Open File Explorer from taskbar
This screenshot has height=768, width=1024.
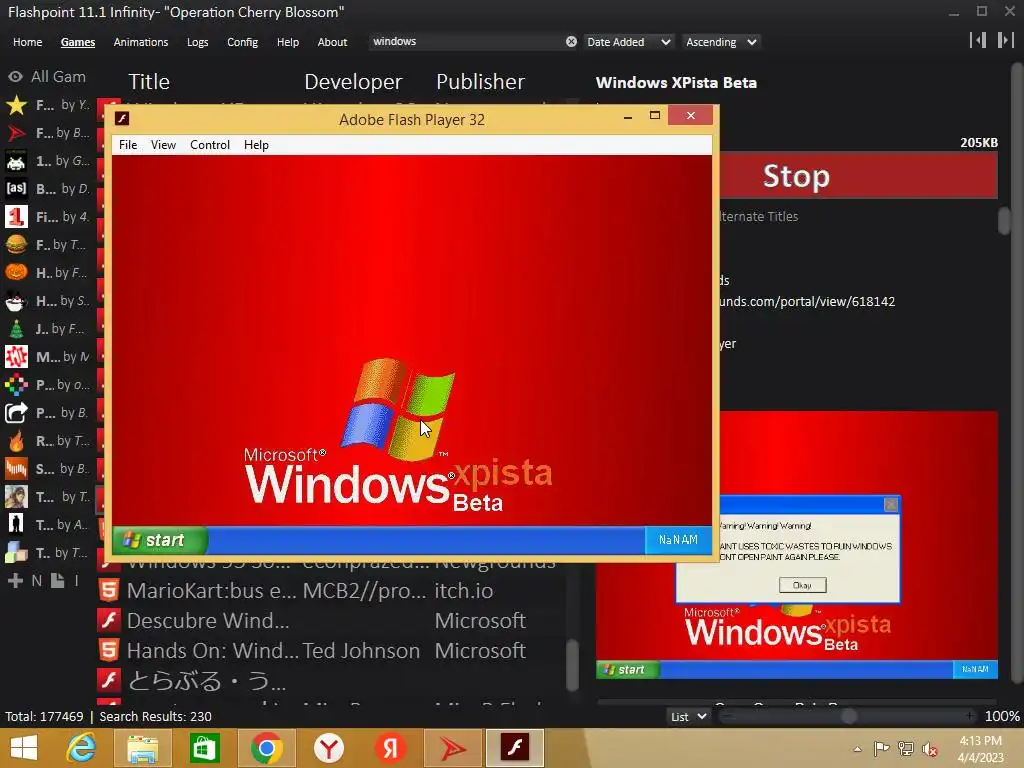point(142,748)
